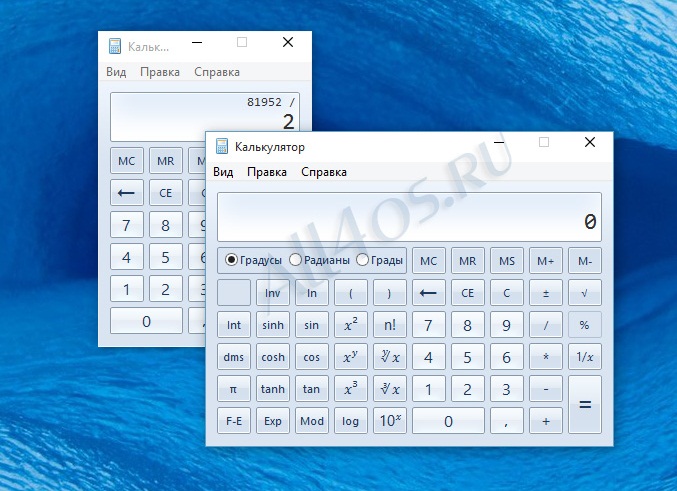This screenshot has height=491, width=677.
Task: Click the cosh button
Action: click(272, 357)
